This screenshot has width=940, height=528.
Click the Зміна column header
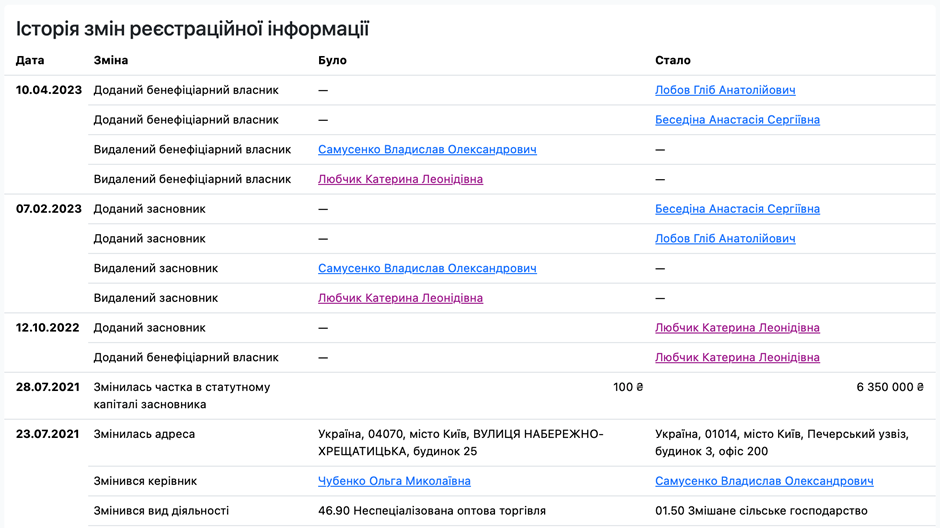click(111, 61)
